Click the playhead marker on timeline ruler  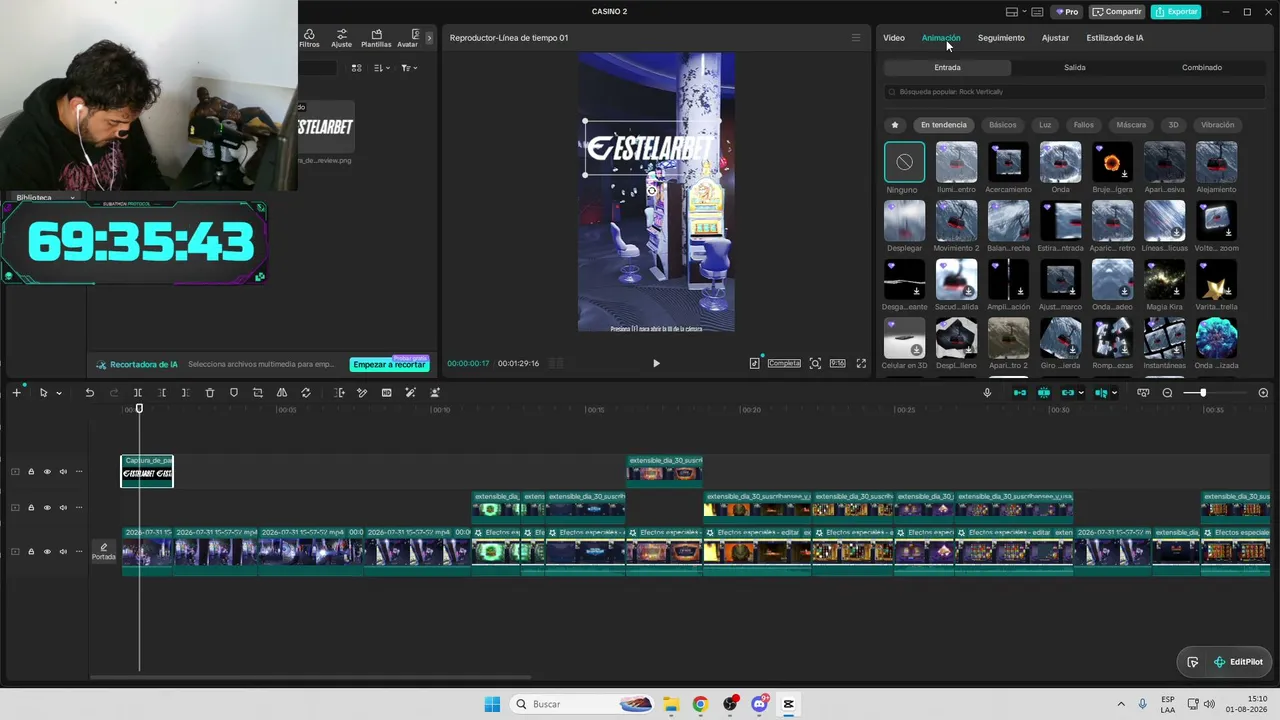point(139,408)
